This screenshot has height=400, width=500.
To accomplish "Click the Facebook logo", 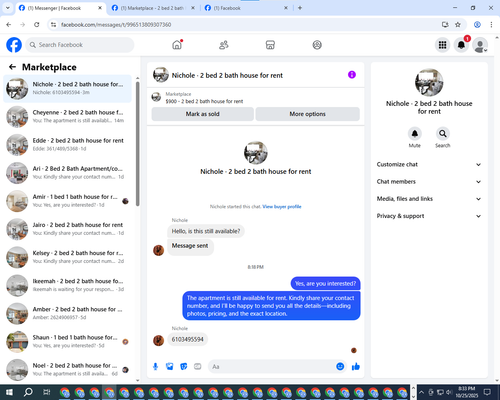I will [14, 45].
